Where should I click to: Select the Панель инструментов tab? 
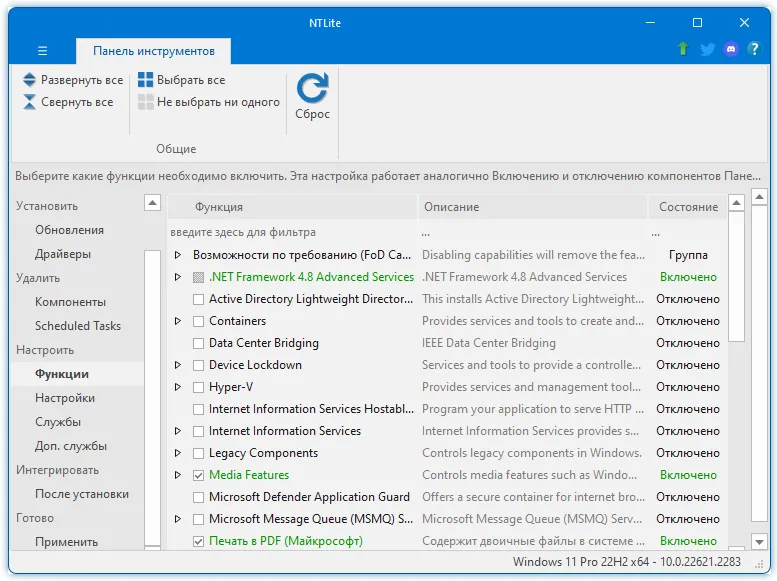154,51
